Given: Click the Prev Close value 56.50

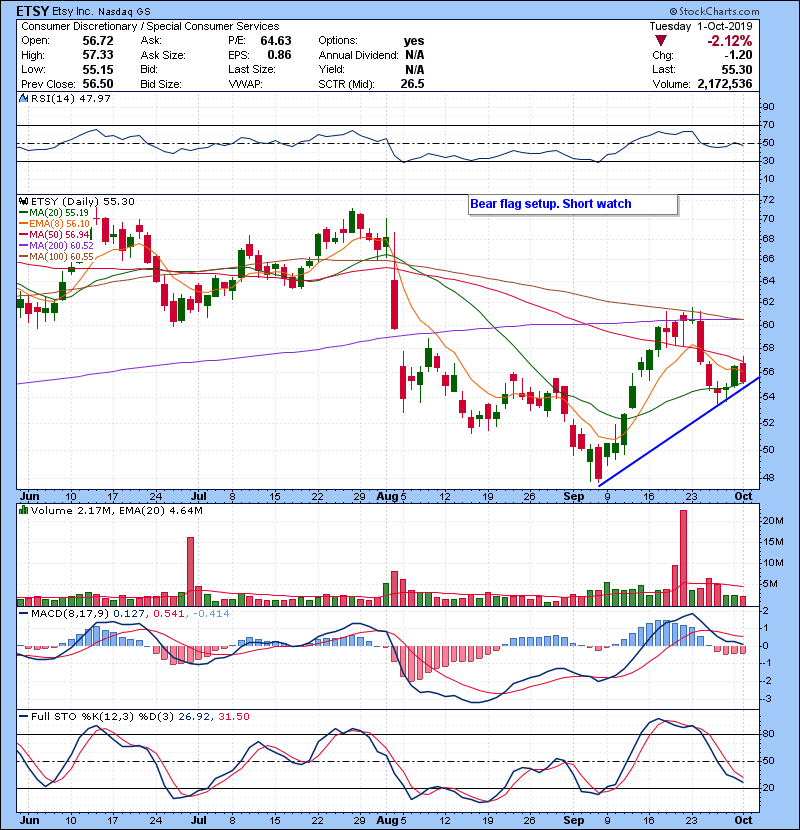Looking at the screenshot, I should coord(98,84).
